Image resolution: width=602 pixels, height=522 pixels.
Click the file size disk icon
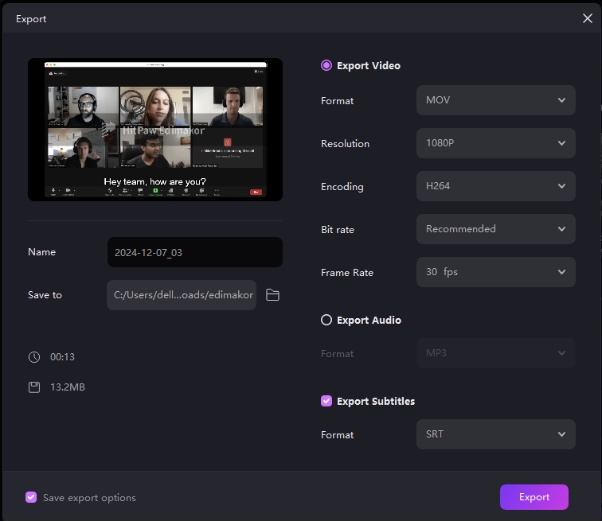pyautogui.click(x=34, y=387)
